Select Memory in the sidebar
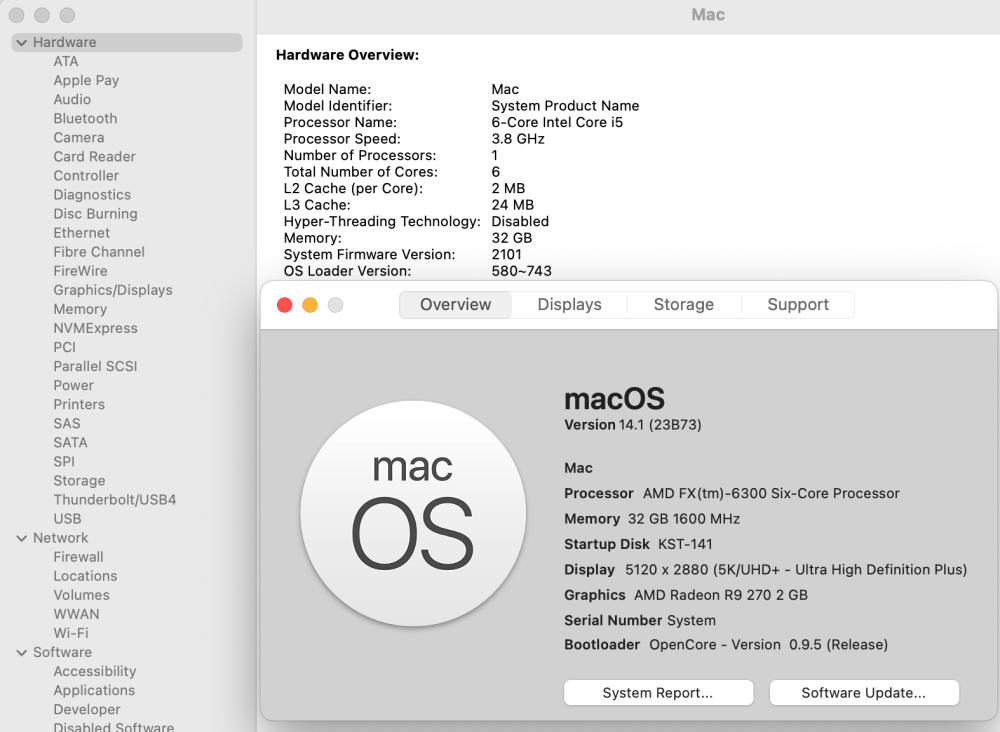This screenshot has height=732, width=1000. (80, 309)
